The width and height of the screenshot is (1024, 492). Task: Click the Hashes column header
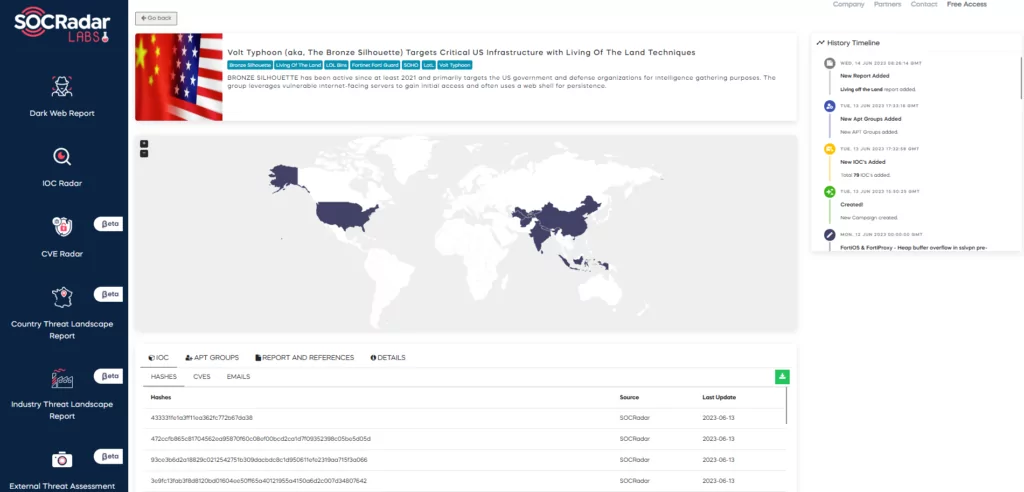[161, 397]
